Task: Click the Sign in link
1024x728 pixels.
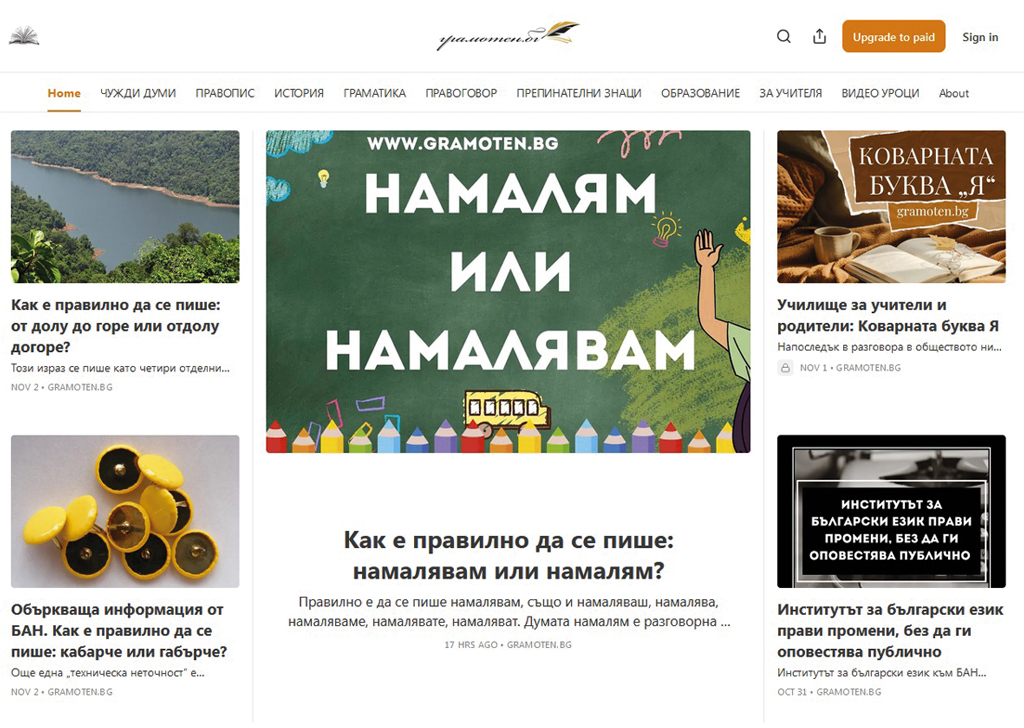Action: [980, 37]
